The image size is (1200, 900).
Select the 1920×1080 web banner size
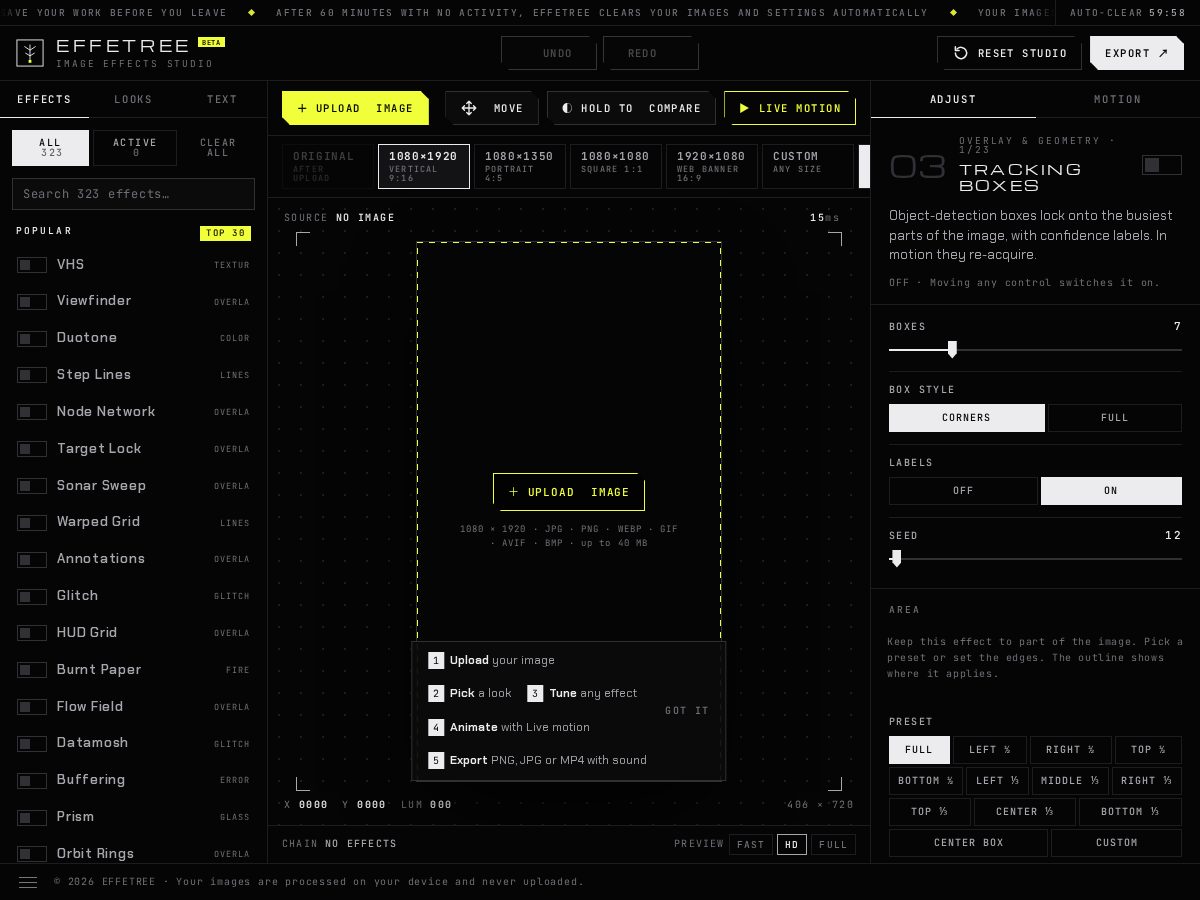pos(712,166)
